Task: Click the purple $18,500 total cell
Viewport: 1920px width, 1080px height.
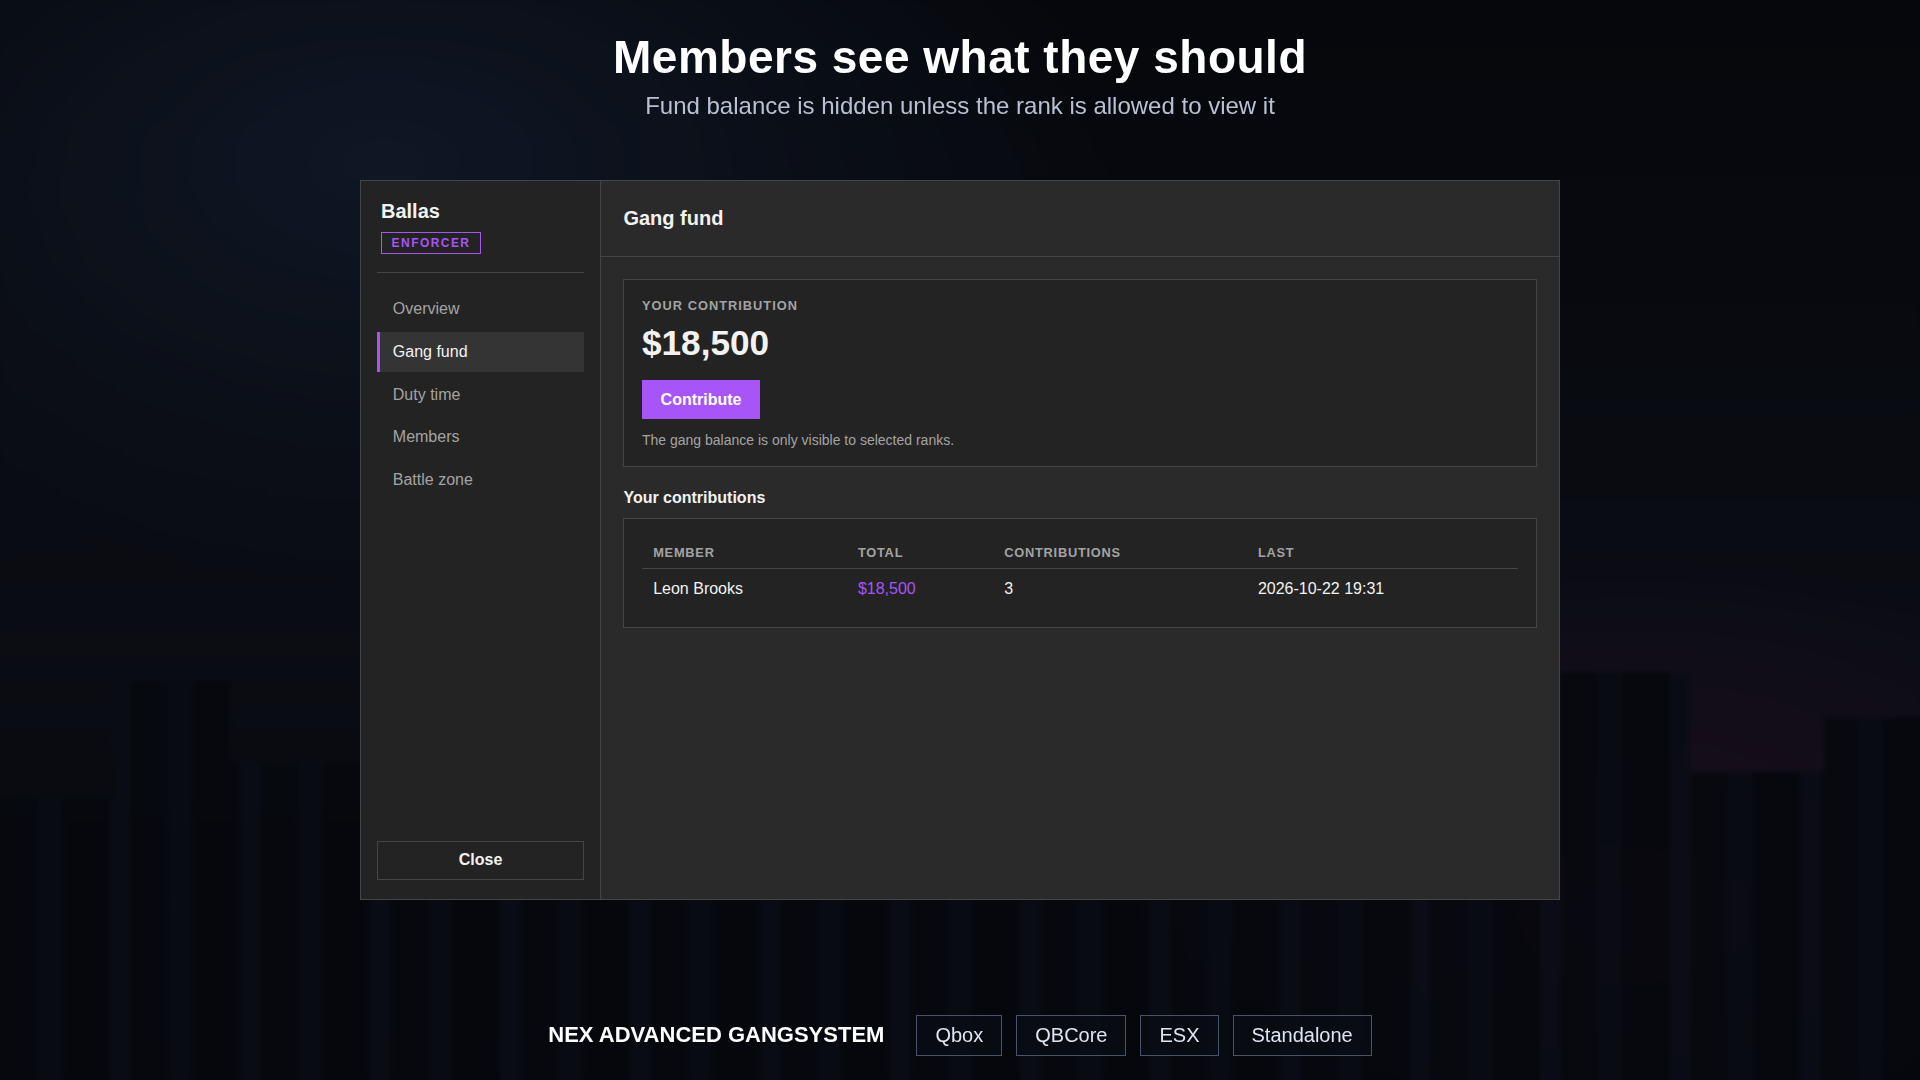Action: (887, 589)
